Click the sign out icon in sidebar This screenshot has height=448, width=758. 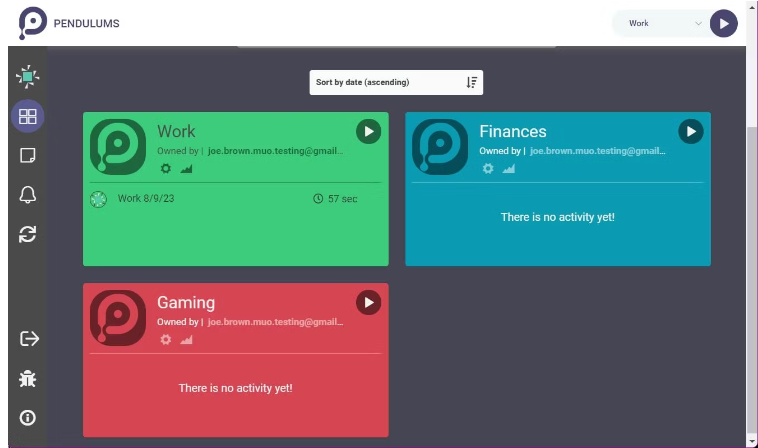click(29, 338)
